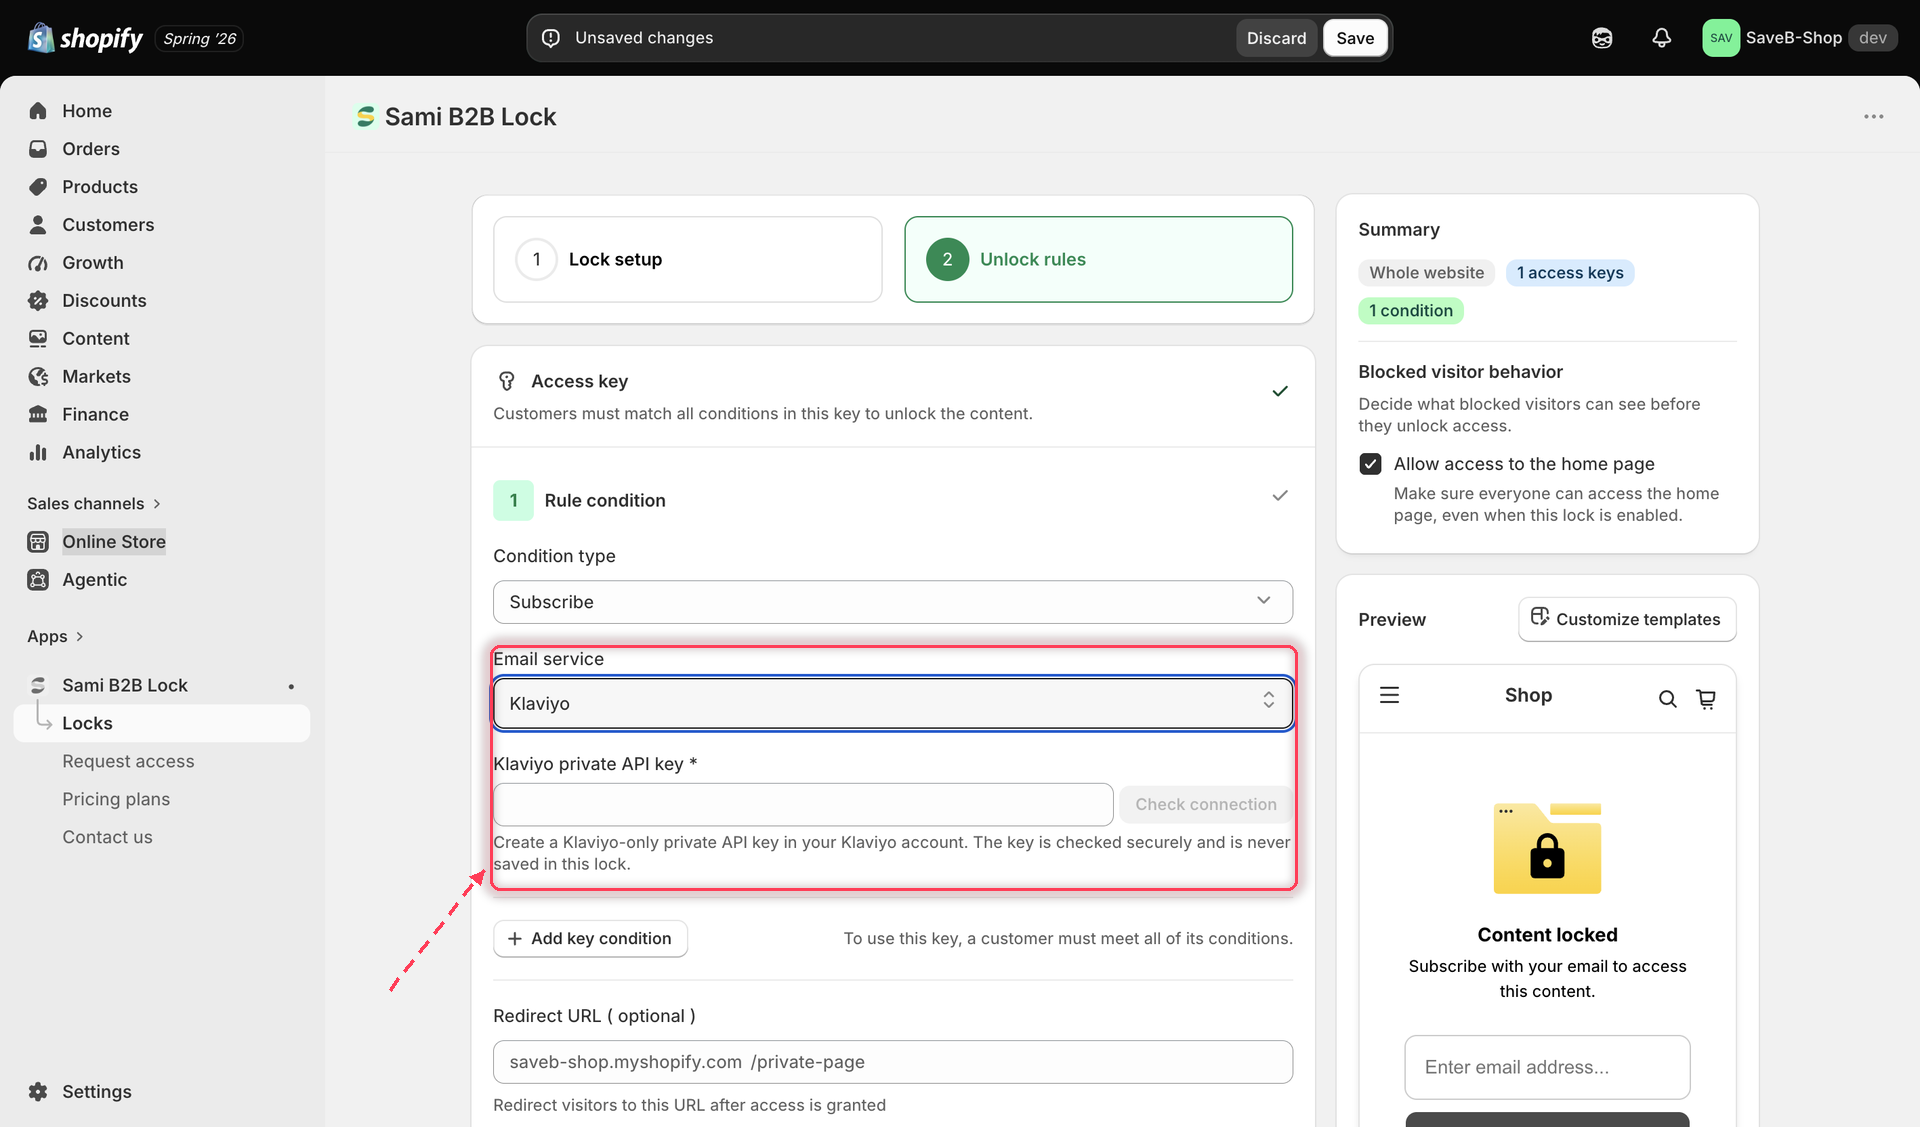Open the Condition type Subscribe dropdown
This screenshot has width=1920, height=1127.
pos(893,602)
